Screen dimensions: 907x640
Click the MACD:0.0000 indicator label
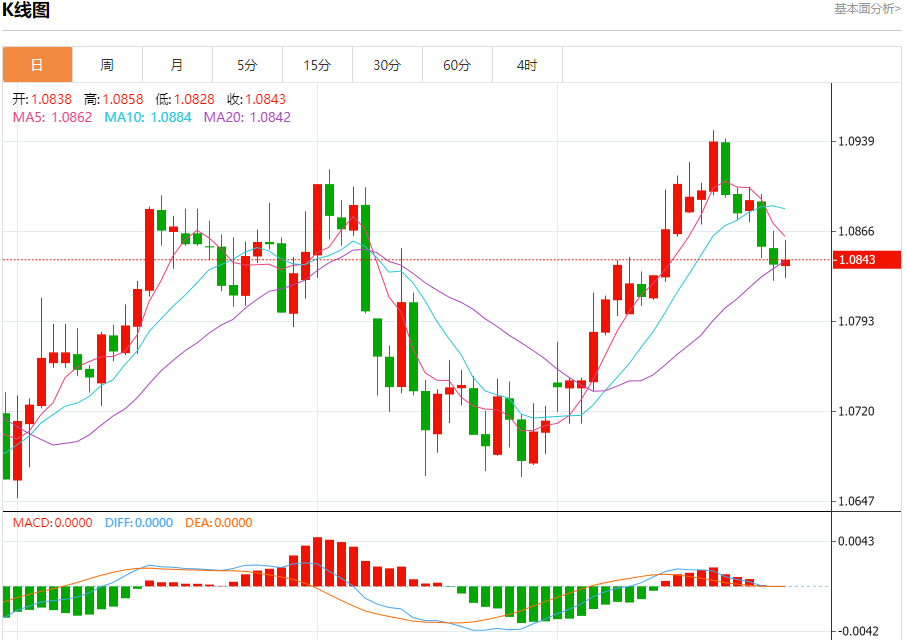pyautogui.click(x=53, y=523)
